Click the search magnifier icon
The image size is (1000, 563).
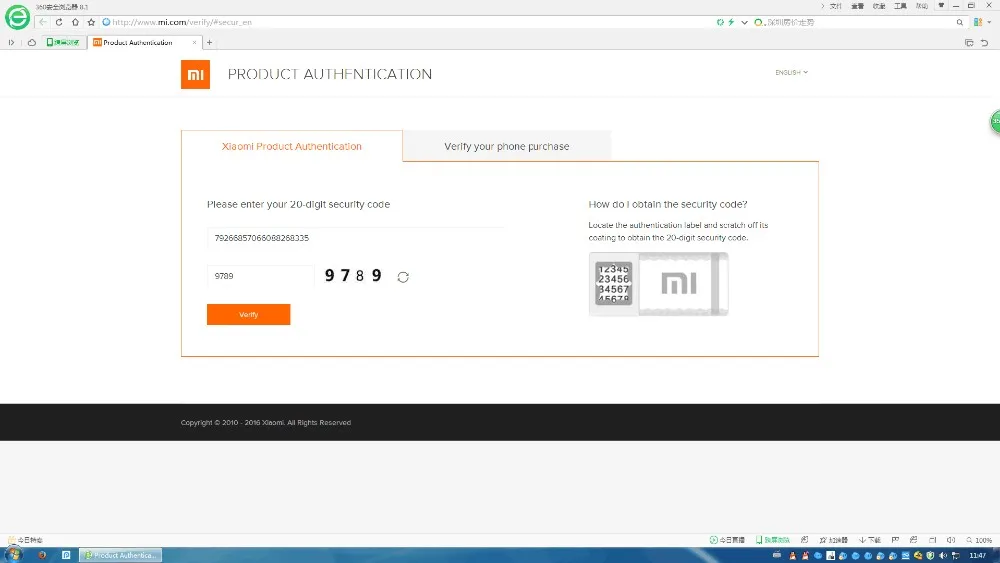(960, 22)
